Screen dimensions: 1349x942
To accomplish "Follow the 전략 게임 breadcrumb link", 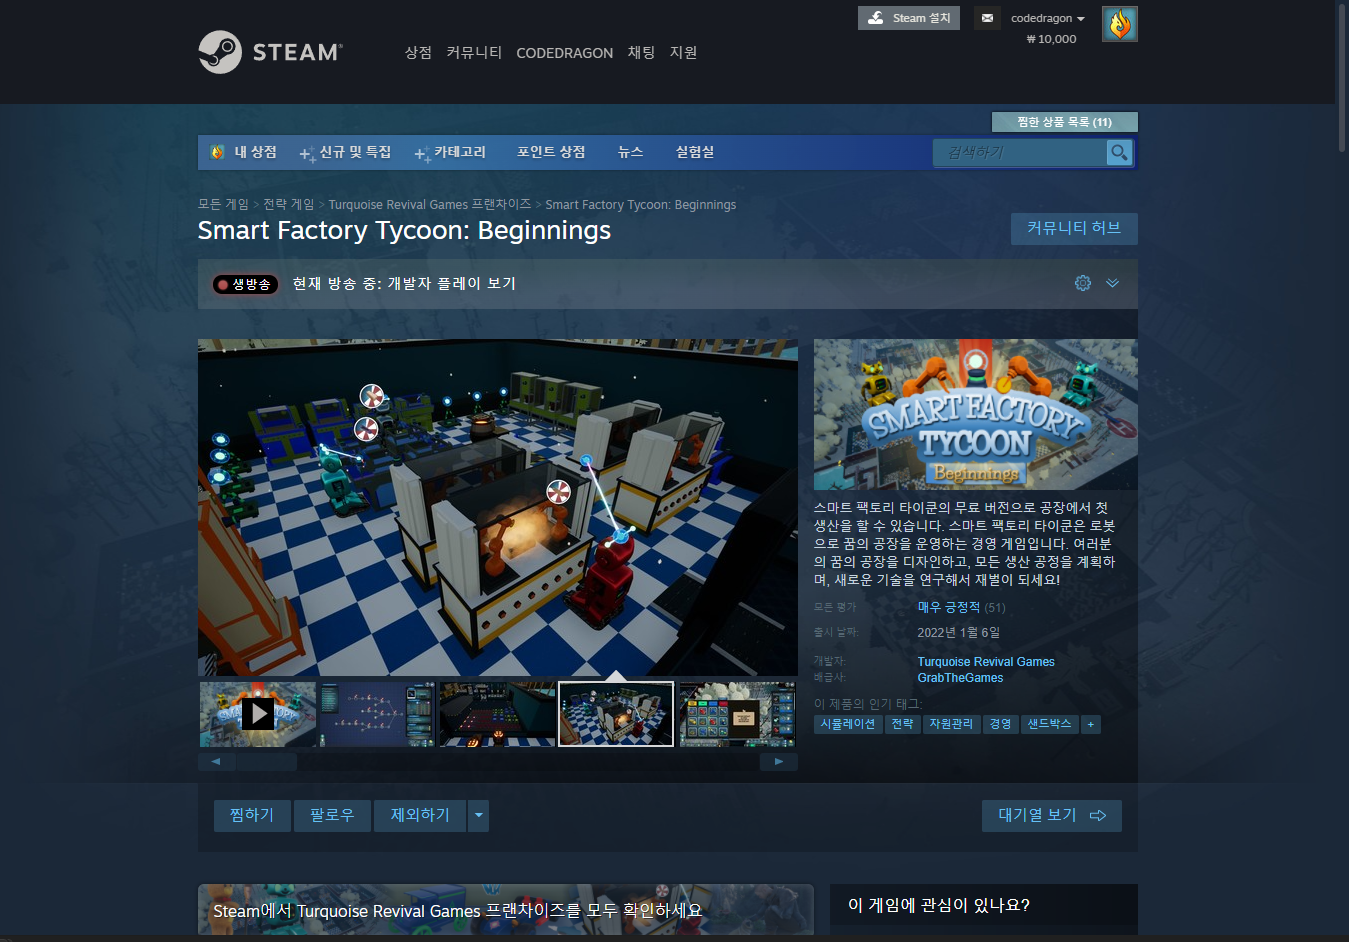I will [288, 204].
